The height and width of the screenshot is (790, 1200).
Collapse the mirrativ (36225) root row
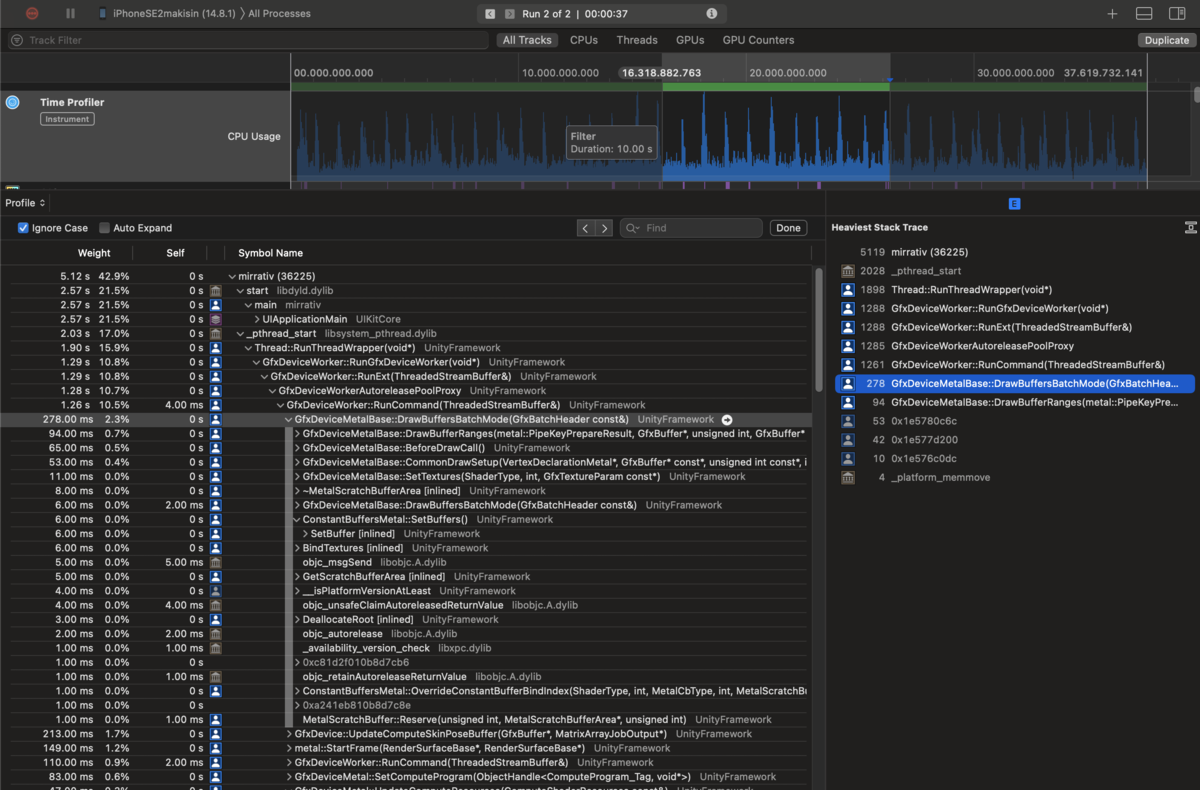click(232, 276)
